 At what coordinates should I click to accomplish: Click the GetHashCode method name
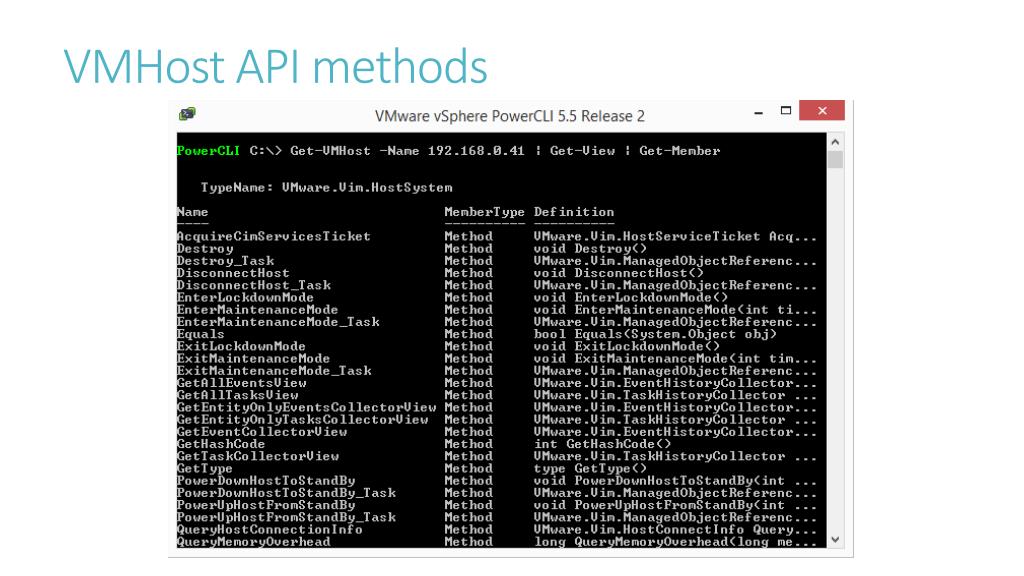(221, 444)
